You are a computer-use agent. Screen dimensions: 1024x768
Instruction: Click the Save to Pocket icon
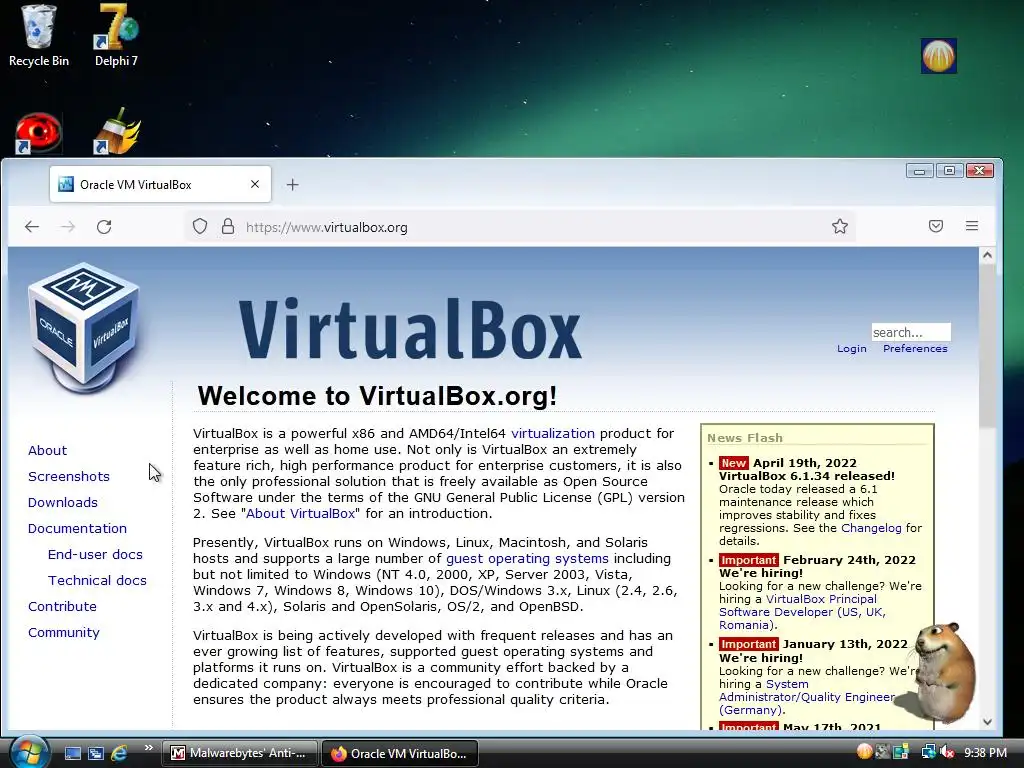click(x=936, y=226)
